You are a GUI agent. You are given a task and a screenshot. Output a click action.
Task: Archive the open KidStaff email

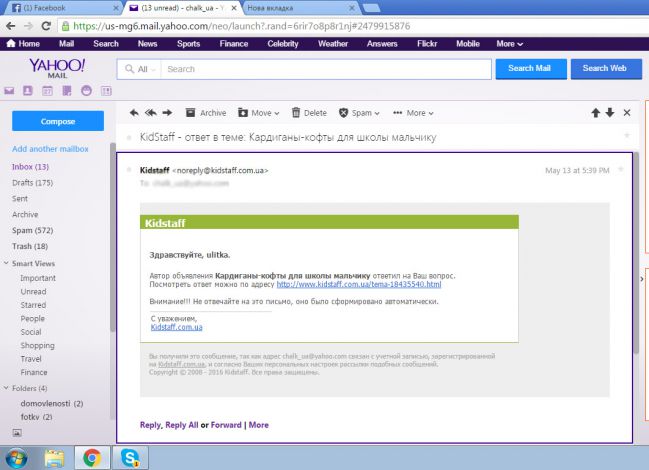(x=205, y=113)
